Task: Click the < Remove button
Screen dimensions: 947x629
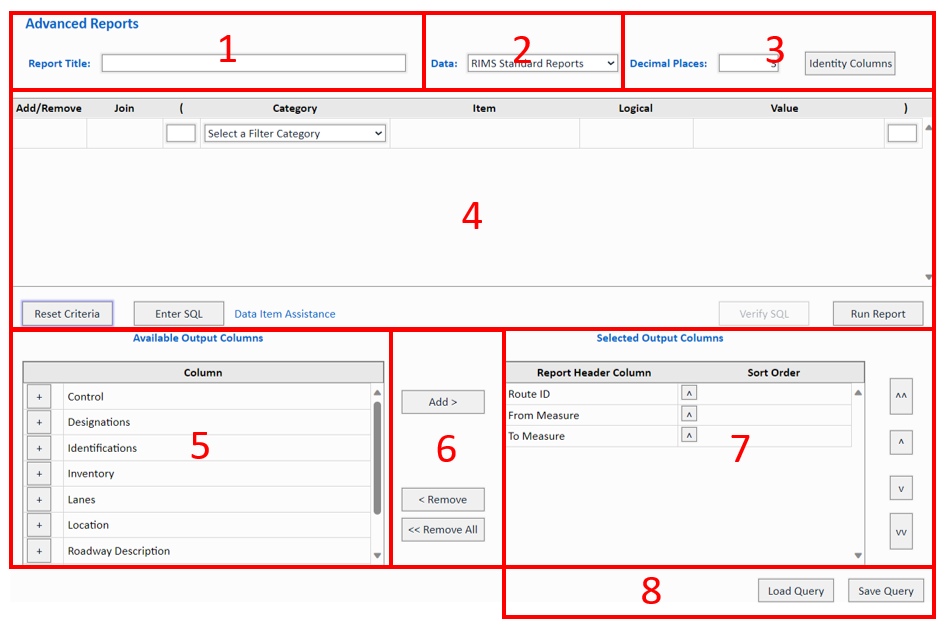Action: coord(443,500)
